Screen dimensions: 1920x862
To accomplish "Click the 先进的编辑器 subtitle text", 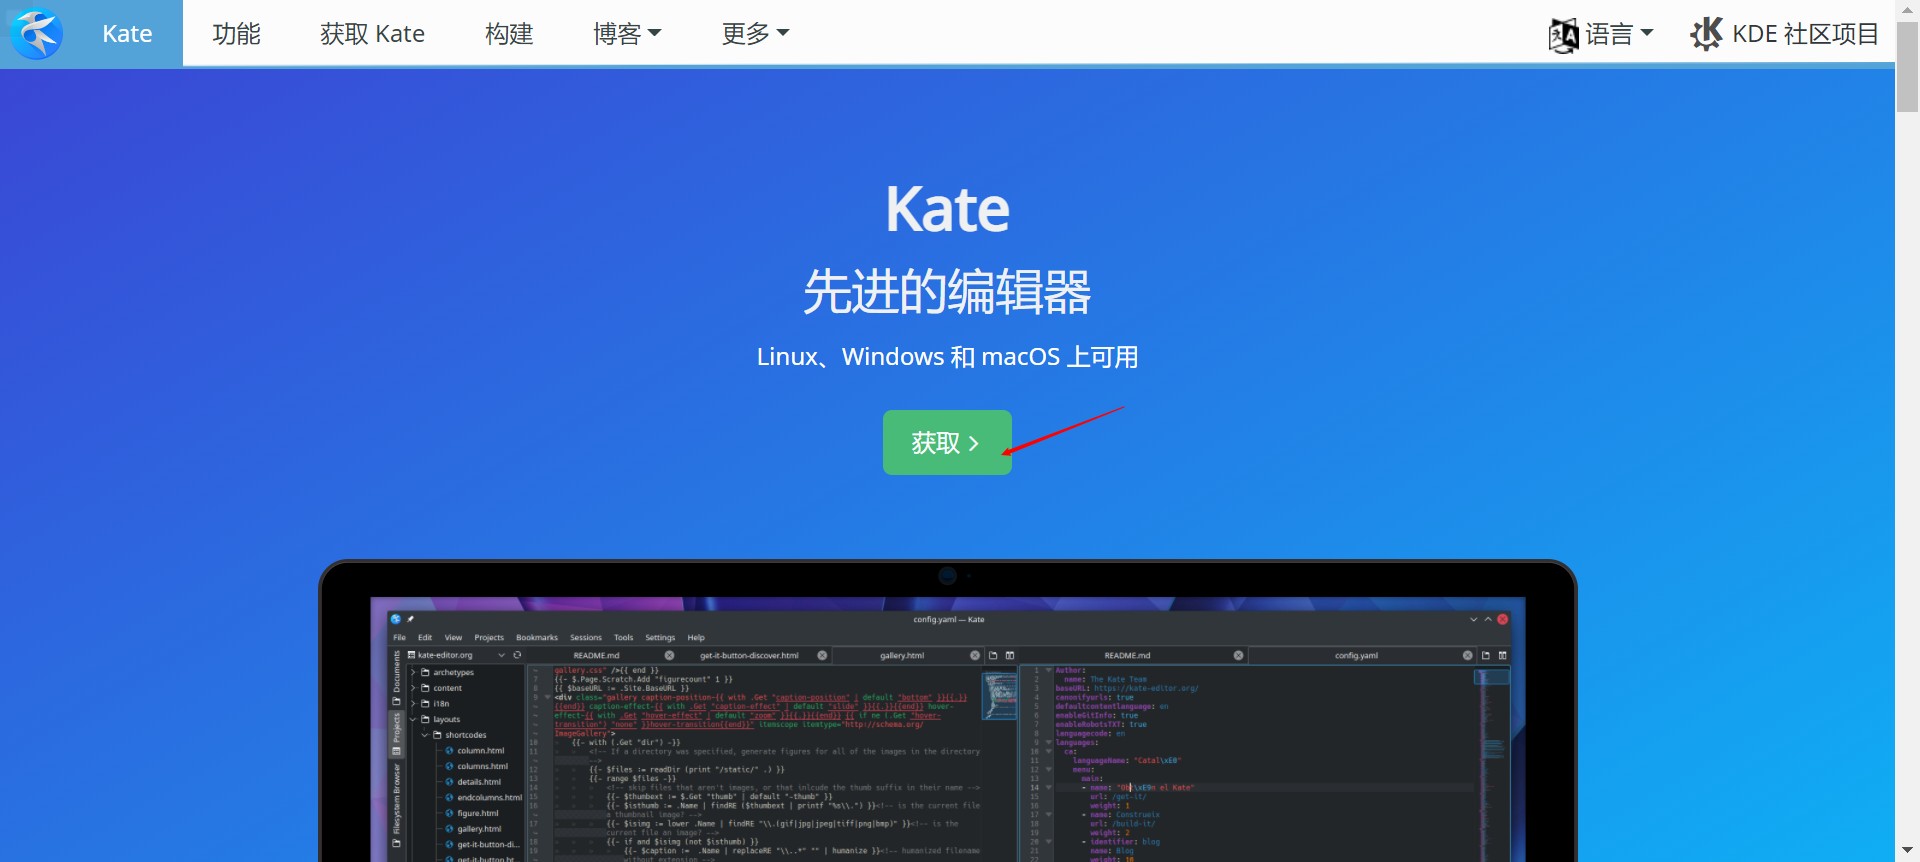I will click(x=947, y=292).
